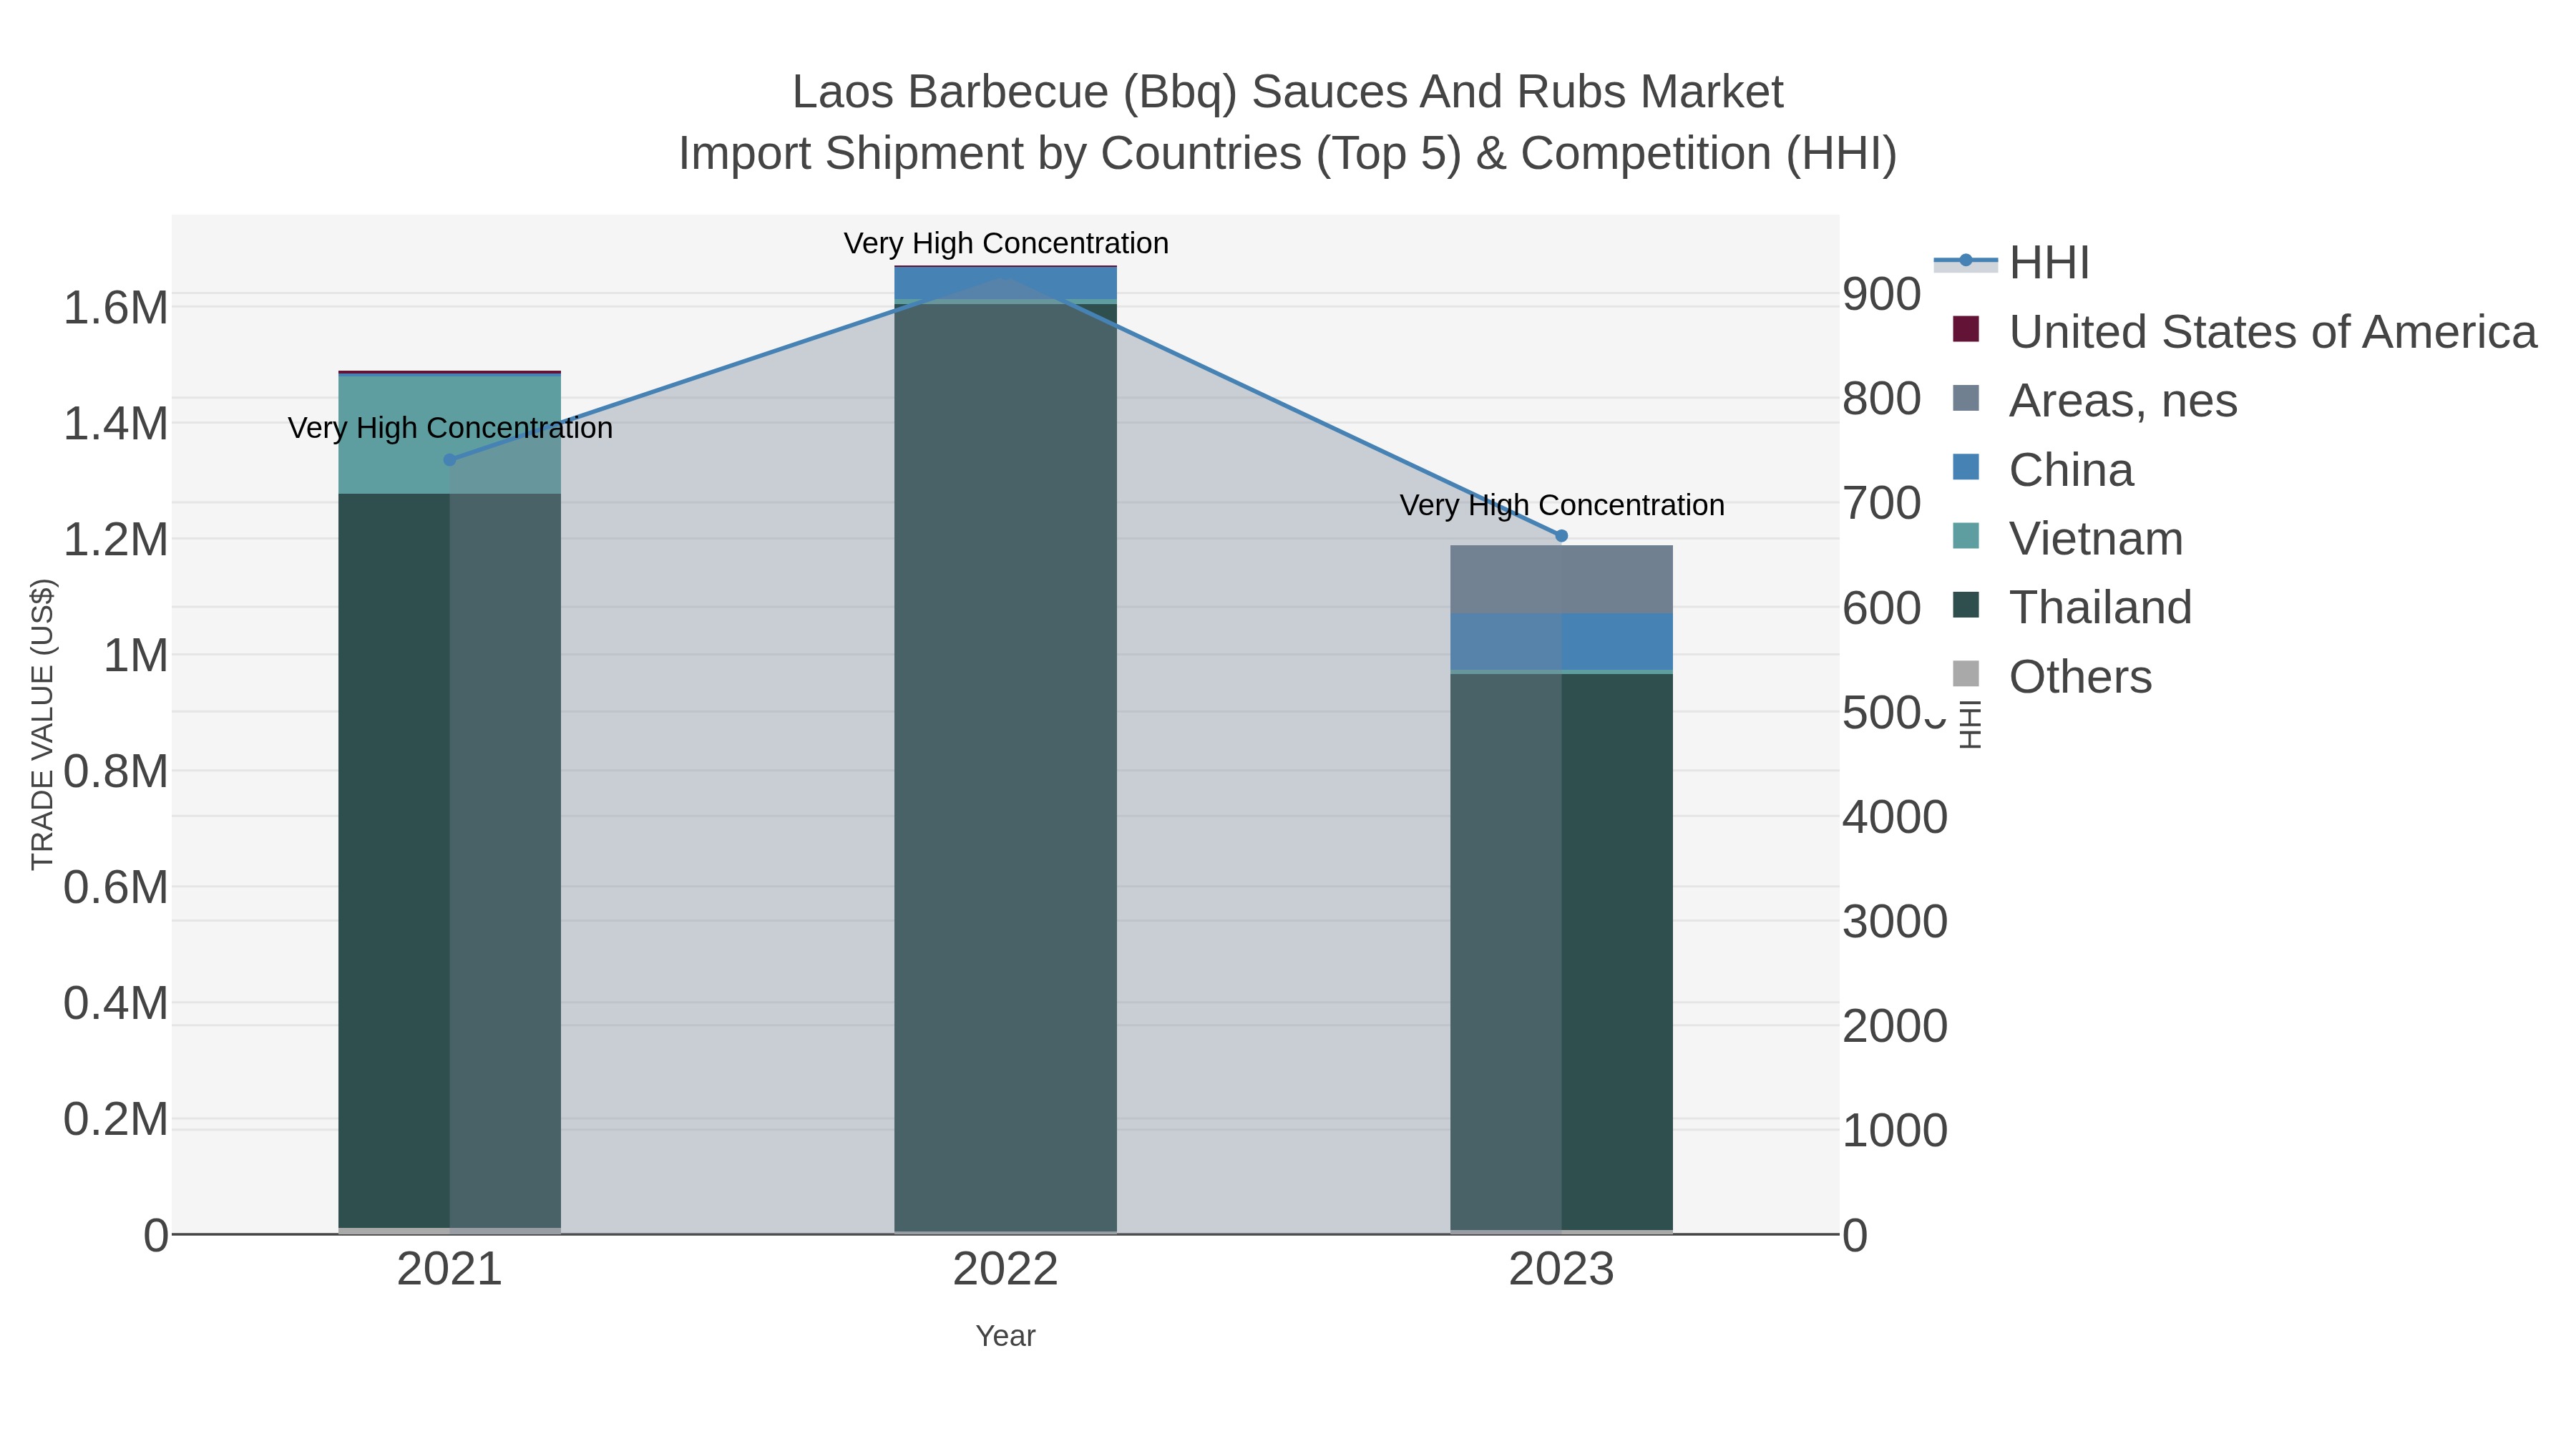The width and height of the screenshot is (2576, 1449).
Task: Click the 2021 HHI data point
Action: tap(450, 460)
